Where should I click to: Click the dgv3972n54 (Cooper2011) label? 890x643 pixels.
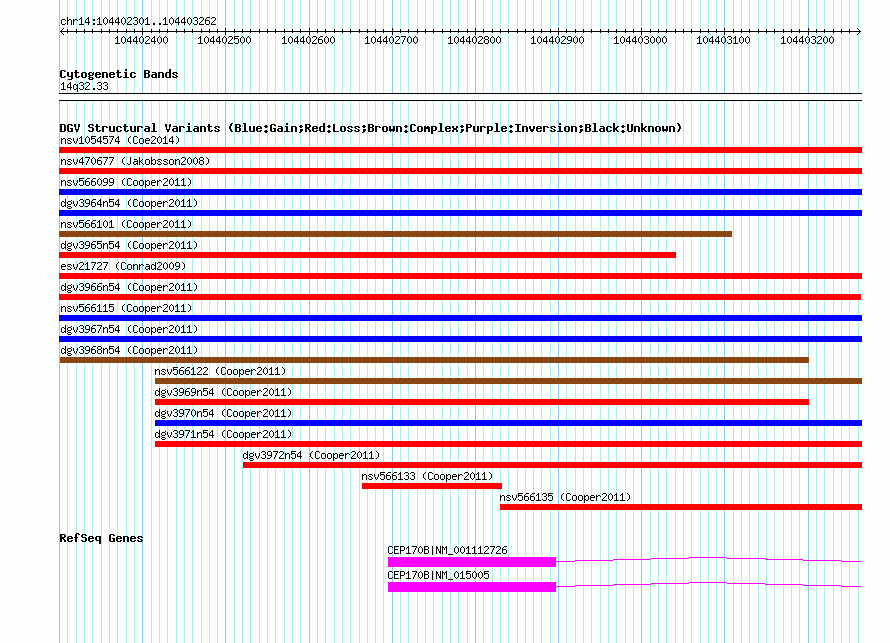coord(311,455)
